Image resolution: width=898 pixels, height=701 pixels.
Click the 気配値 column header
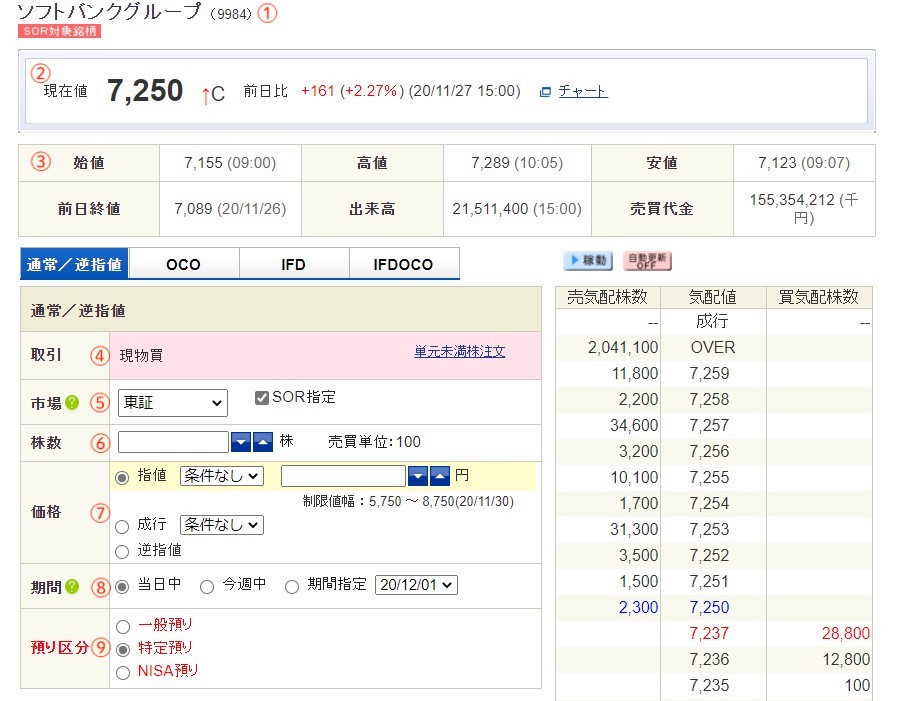[713, 297]
